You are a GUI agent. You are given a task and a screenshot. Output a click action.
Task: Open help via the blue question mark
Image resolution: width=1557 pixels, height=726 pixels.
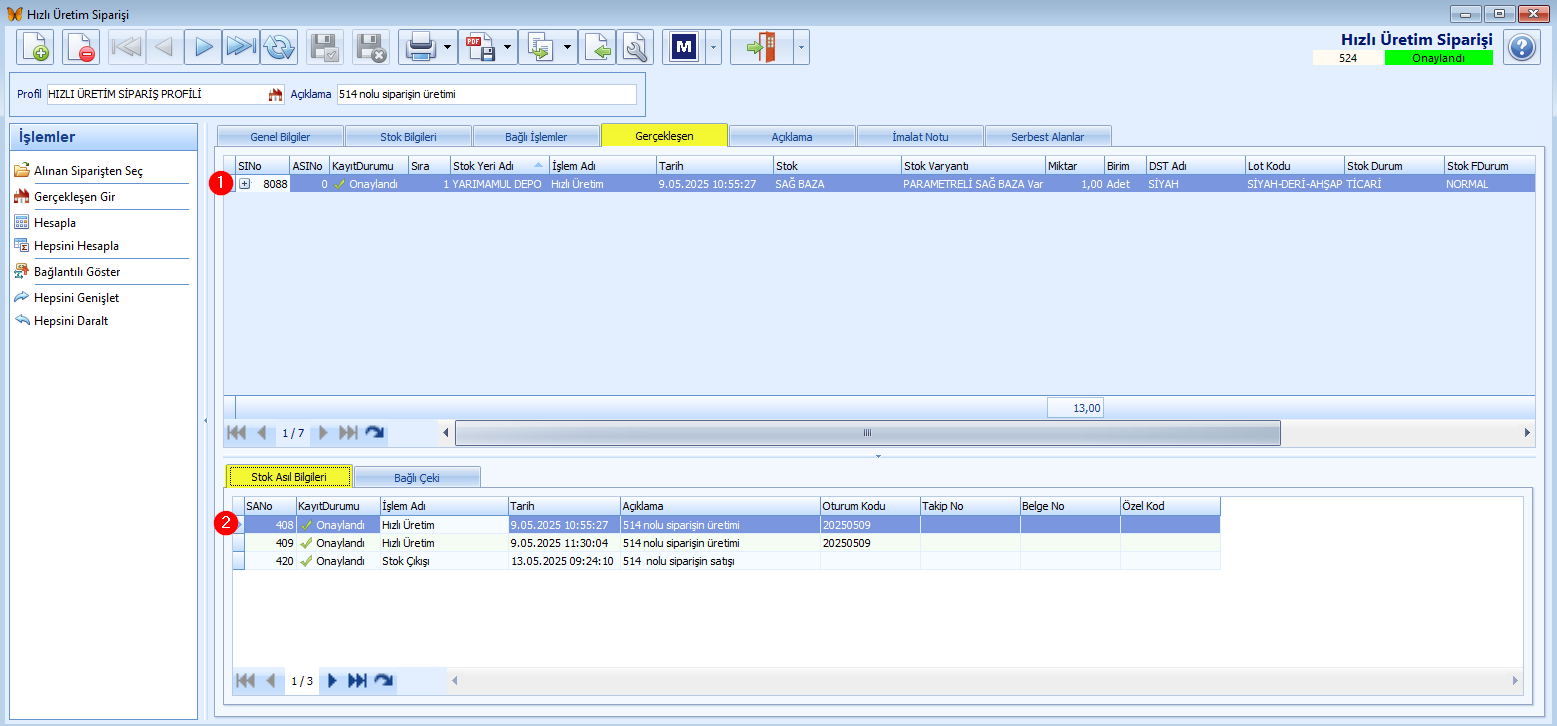click(x=1521, y=47)
